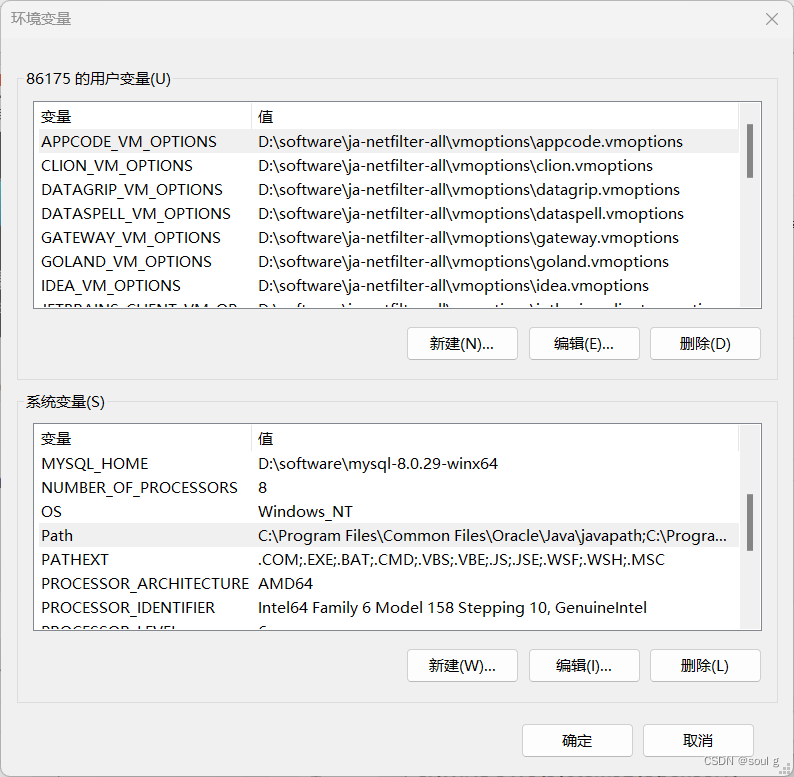
Task: Click the user variables list scrollbar thumb
Action: click(750, 151)
